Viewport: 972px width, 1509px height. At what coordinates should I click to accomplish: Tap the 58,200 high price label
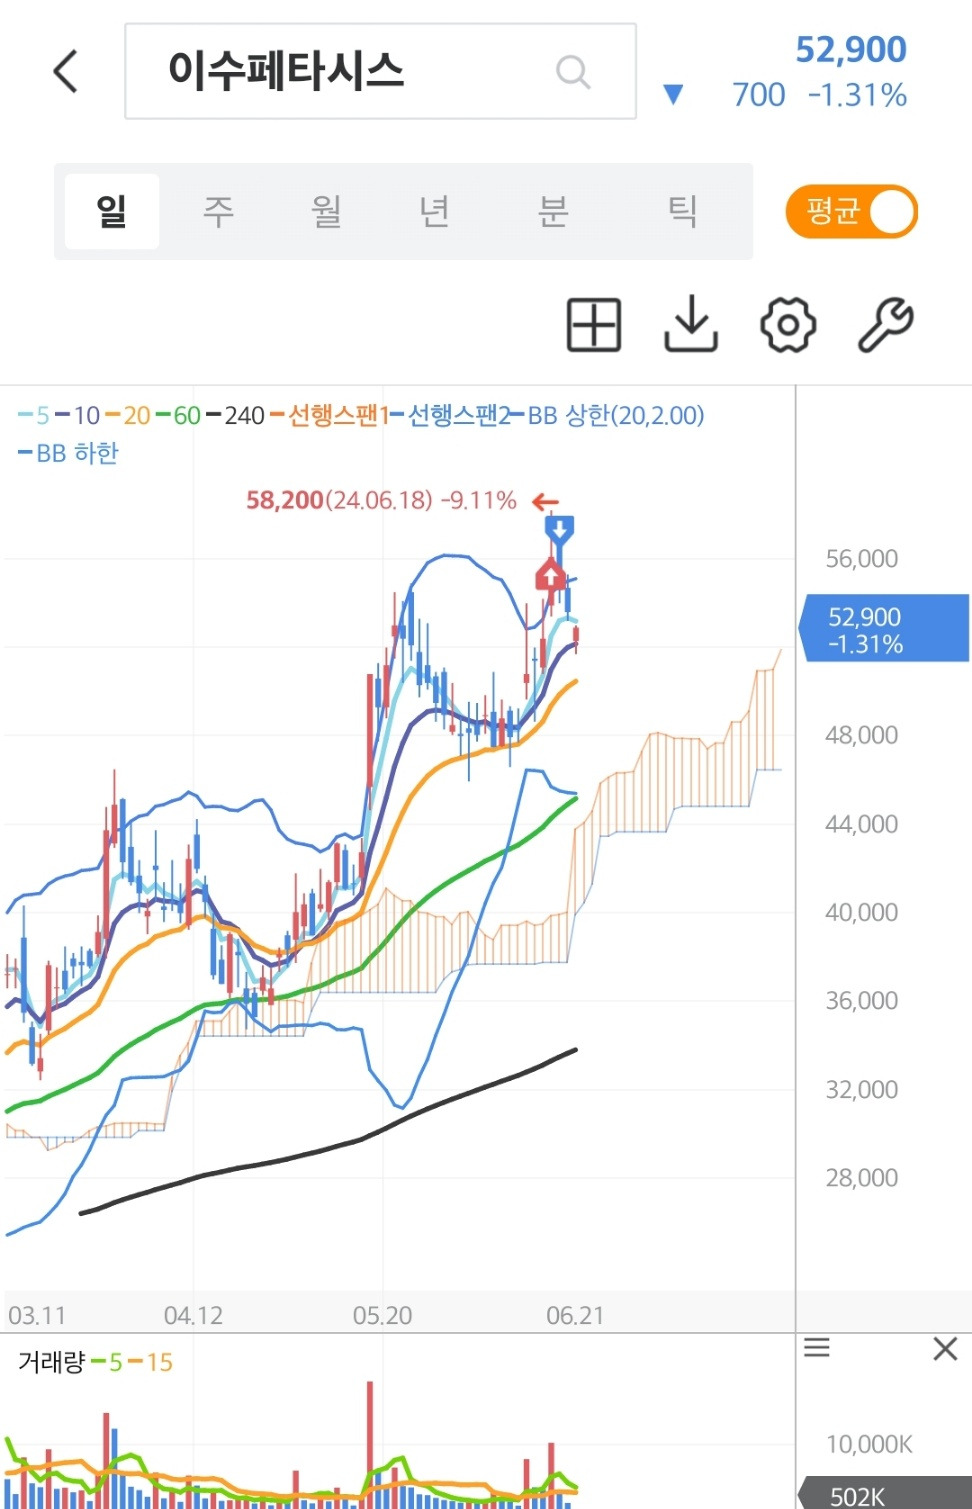click(285, 500)
